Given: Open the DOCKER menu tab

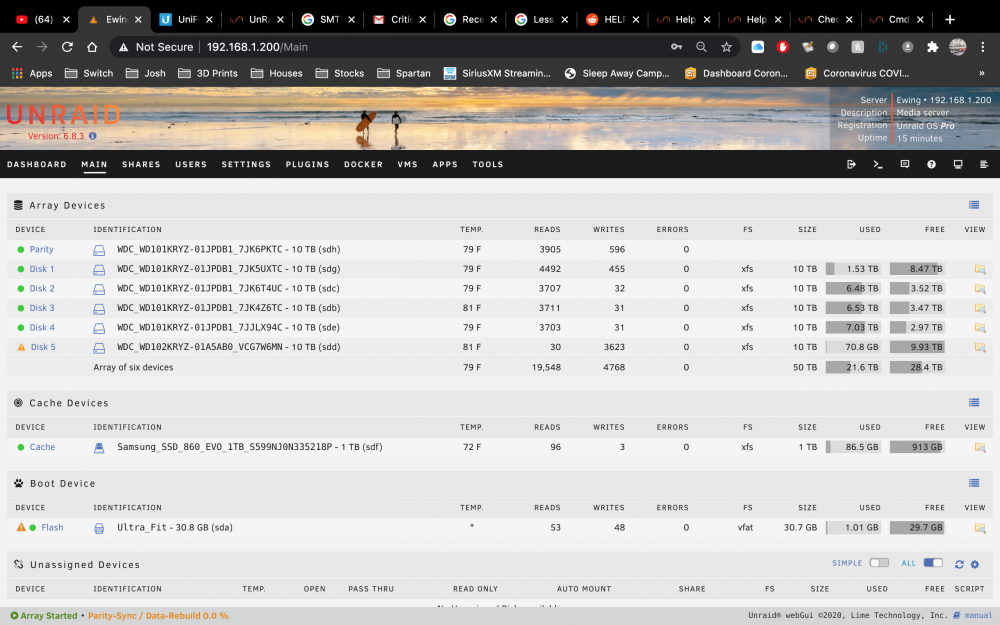Looking at the screenshot, I should point(364,165).
